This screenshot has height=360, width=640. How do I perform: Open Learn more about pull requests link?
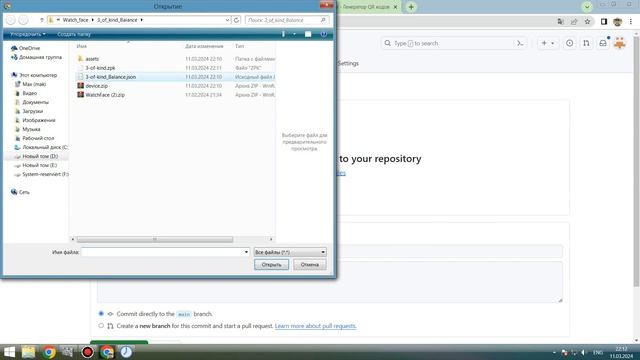[316, 326]
